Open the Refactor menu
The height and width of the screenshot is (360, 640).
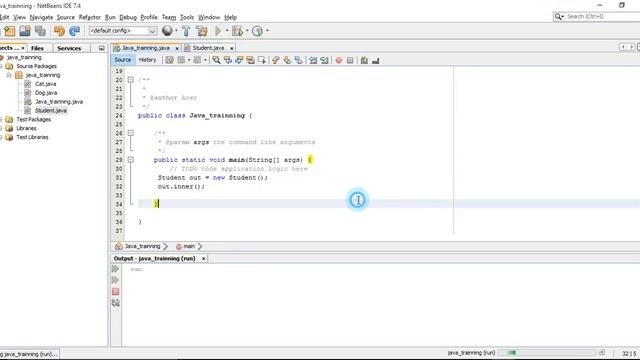[89, 17]
